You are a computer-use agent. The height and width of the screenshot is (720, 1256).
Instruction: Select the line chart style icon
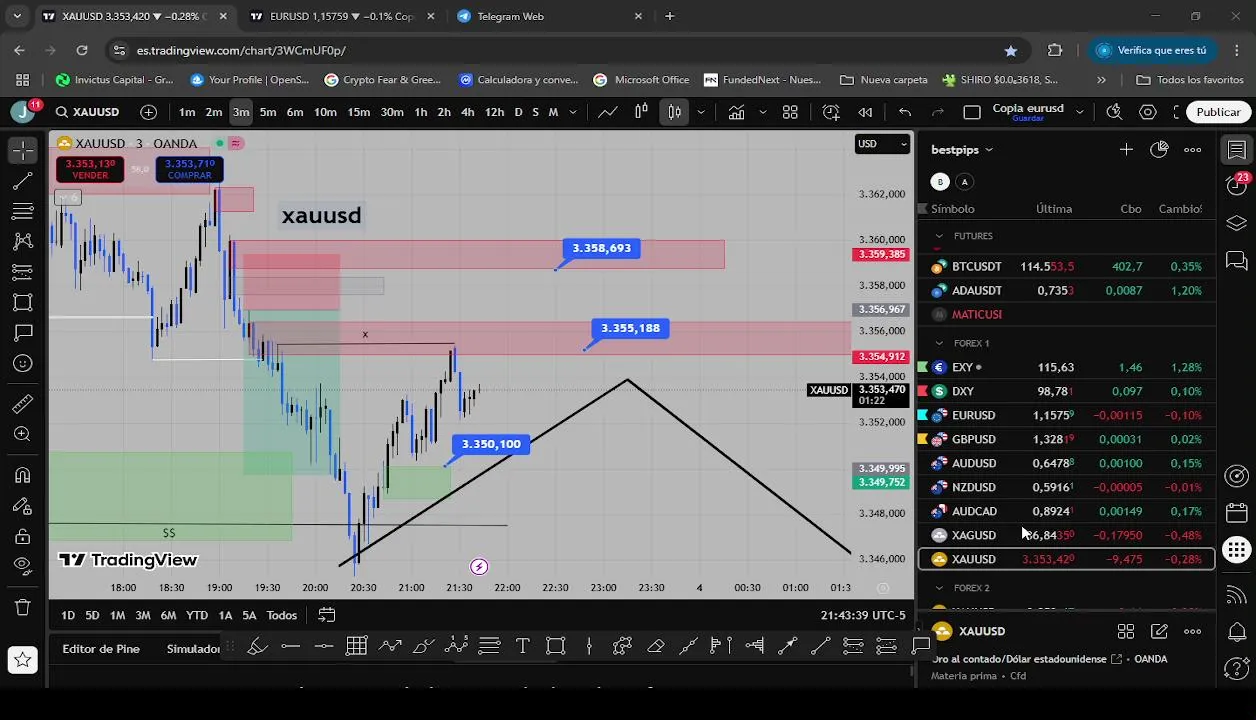608,112
